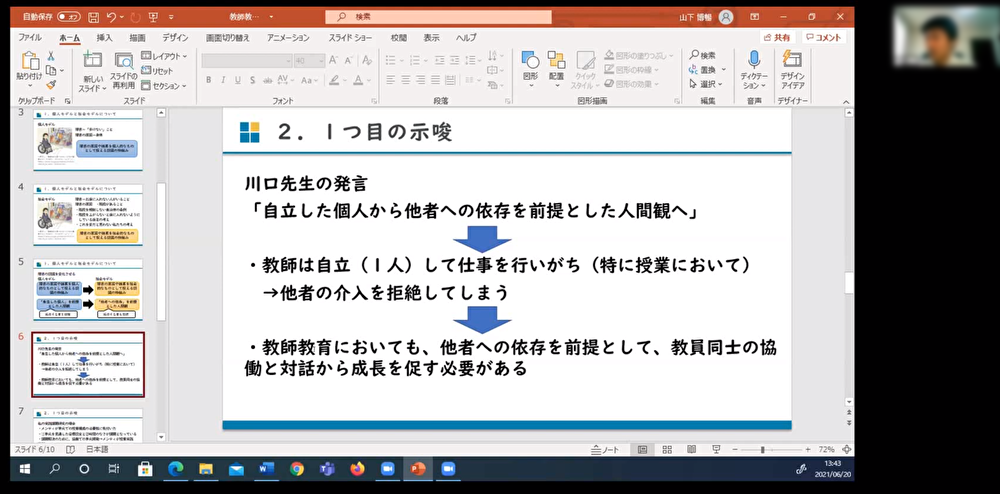Zoom out with minus button
The height and width of the screenshot is (494, 1000).
coord(737,449)
